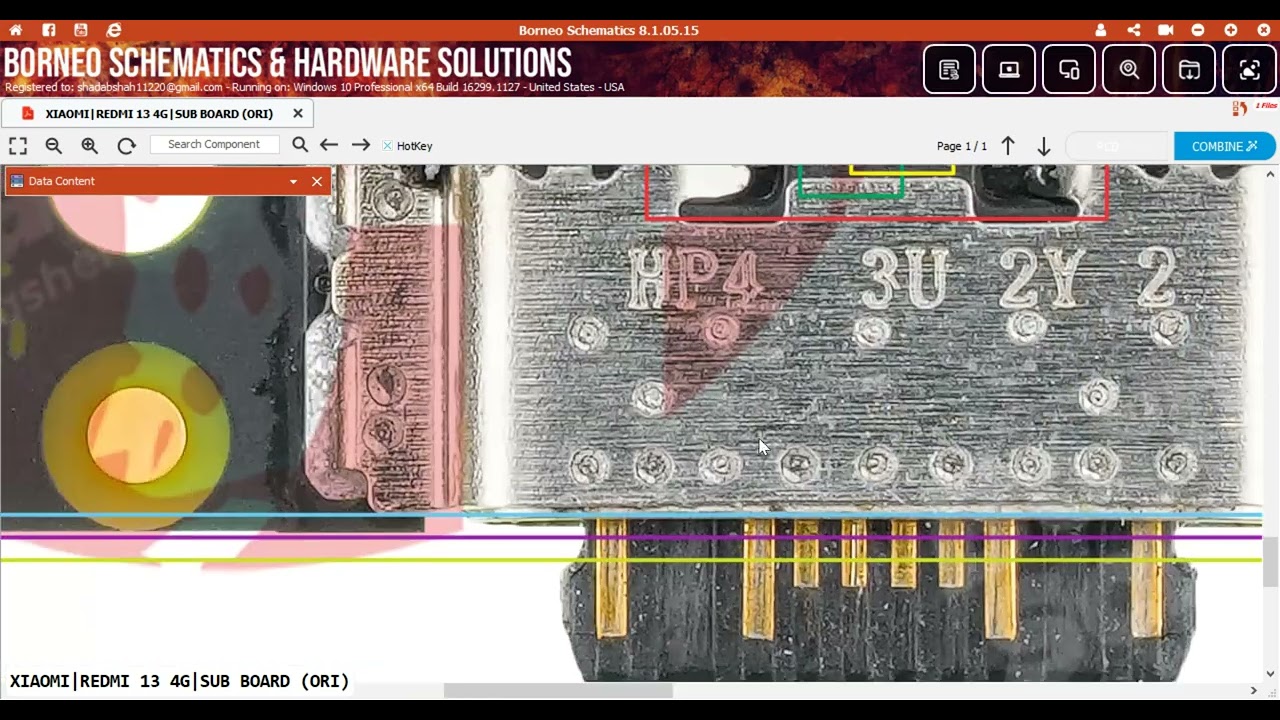Go to next page with down arrow

click(x=1043, y=146)
